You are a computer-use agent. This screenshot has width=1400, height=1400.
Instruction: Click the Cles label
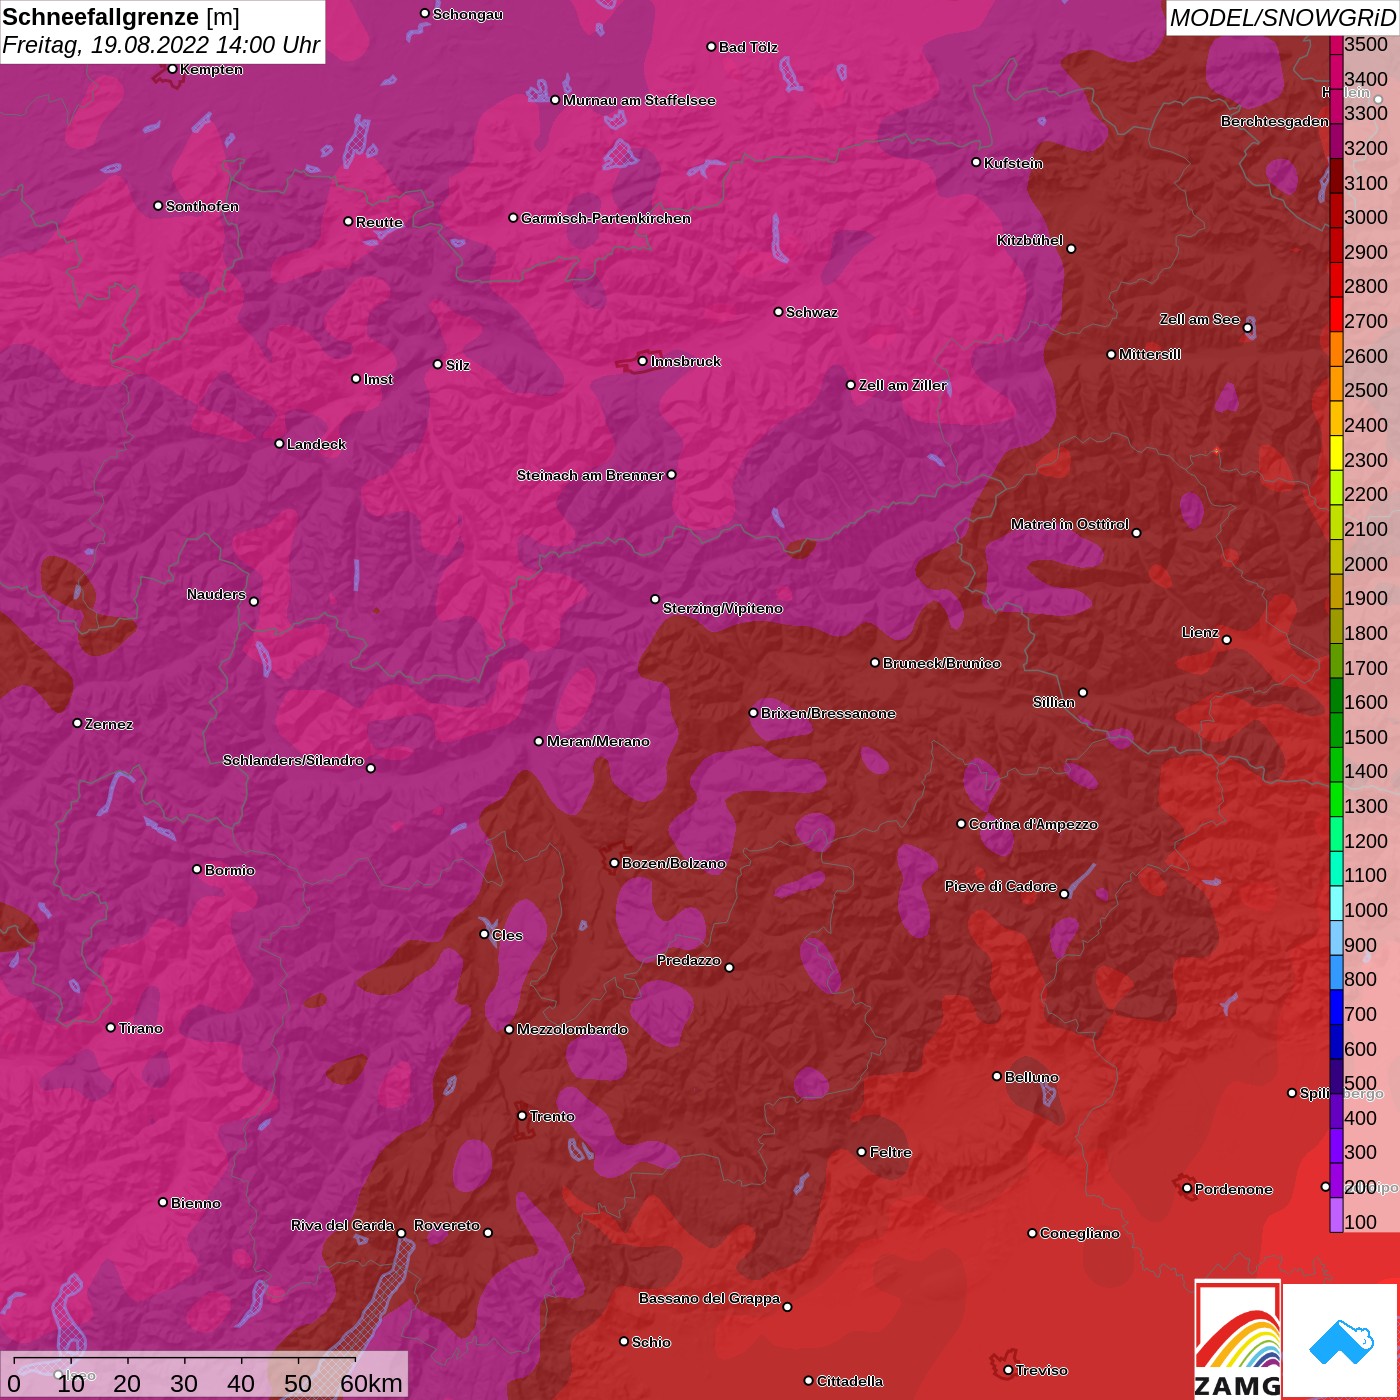pos(507,935)
